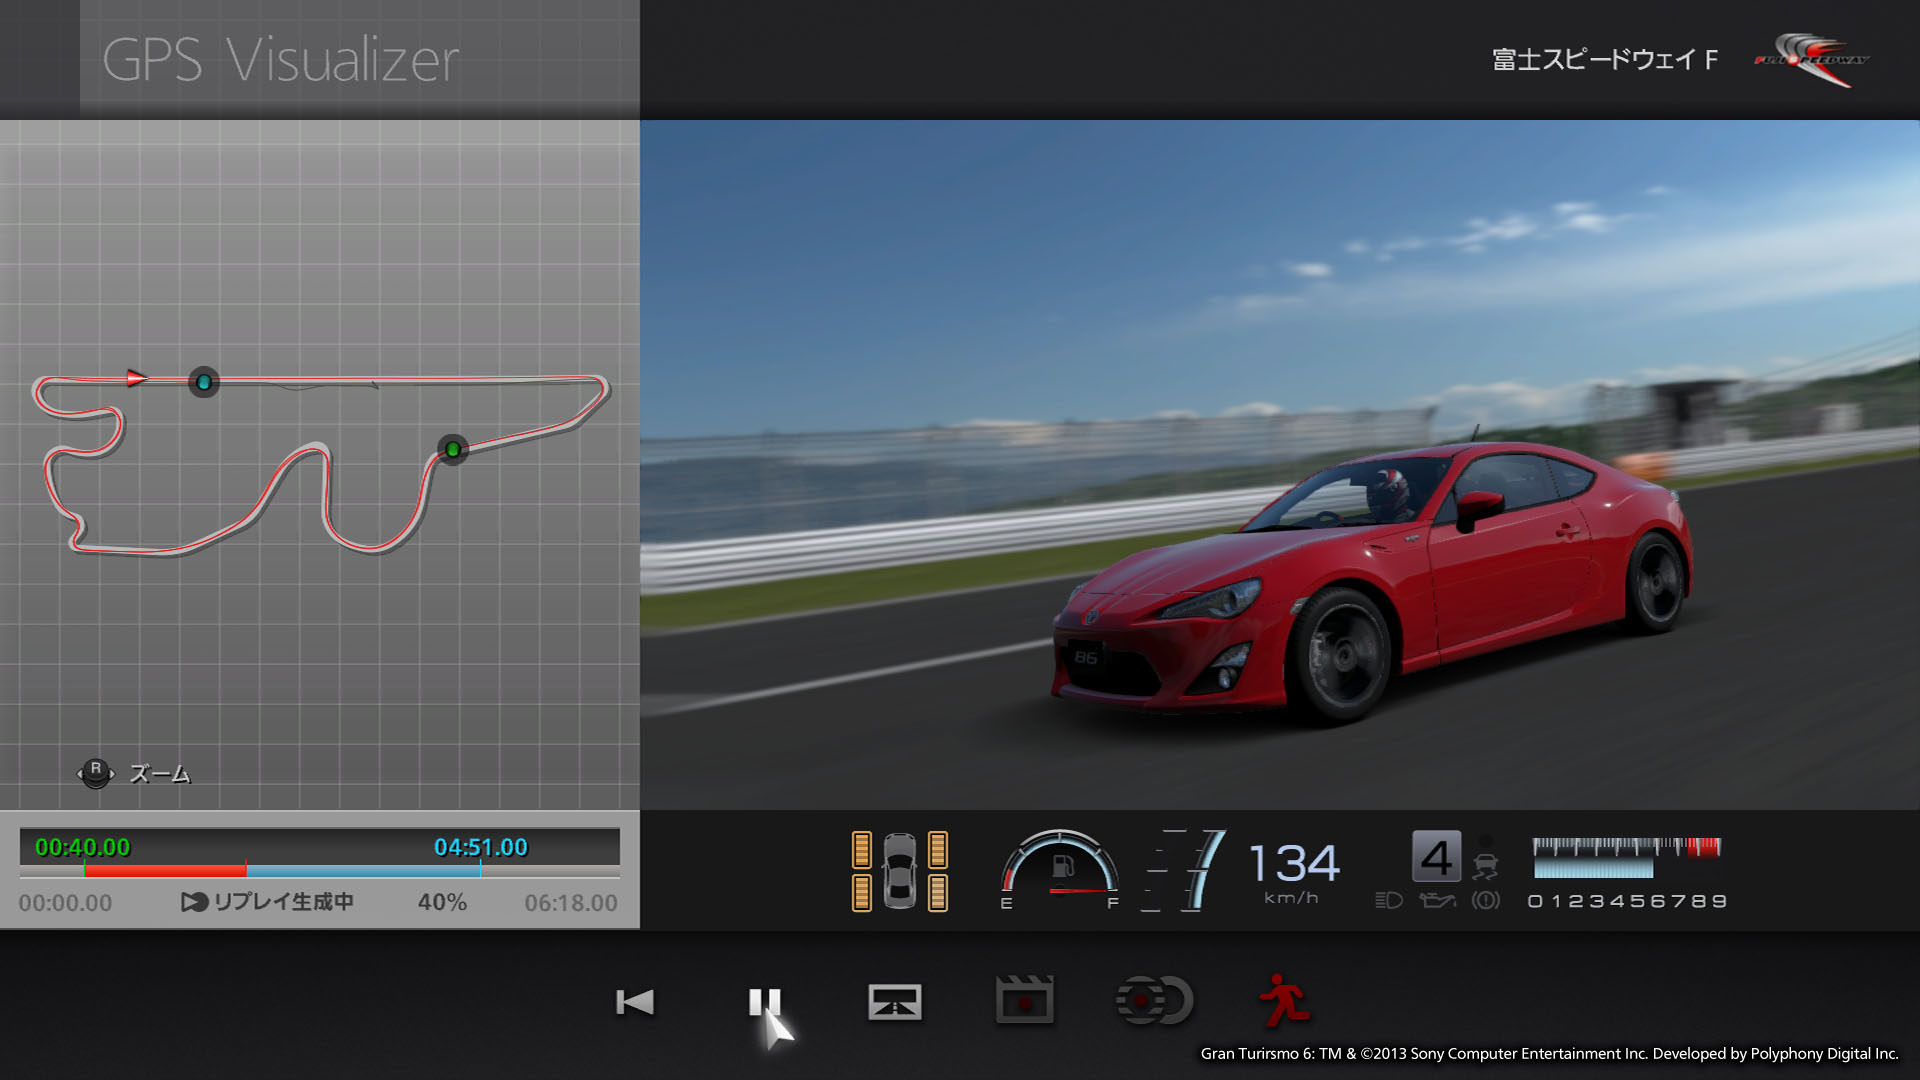Pause the replay playback
1920x1080 pixels.
(764, 1001)
